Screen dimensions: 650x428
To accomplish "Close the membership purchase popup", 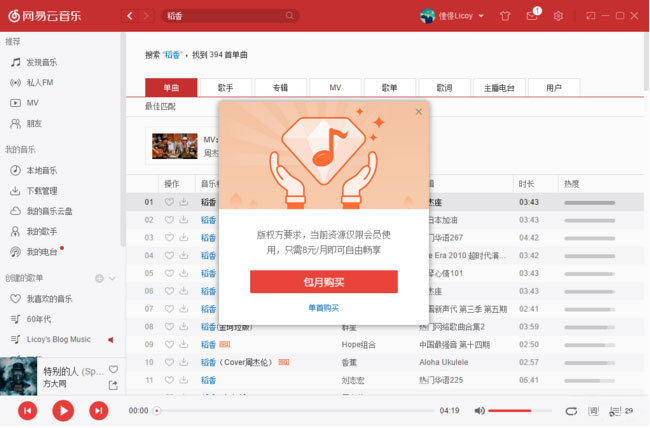I will 419,112.
